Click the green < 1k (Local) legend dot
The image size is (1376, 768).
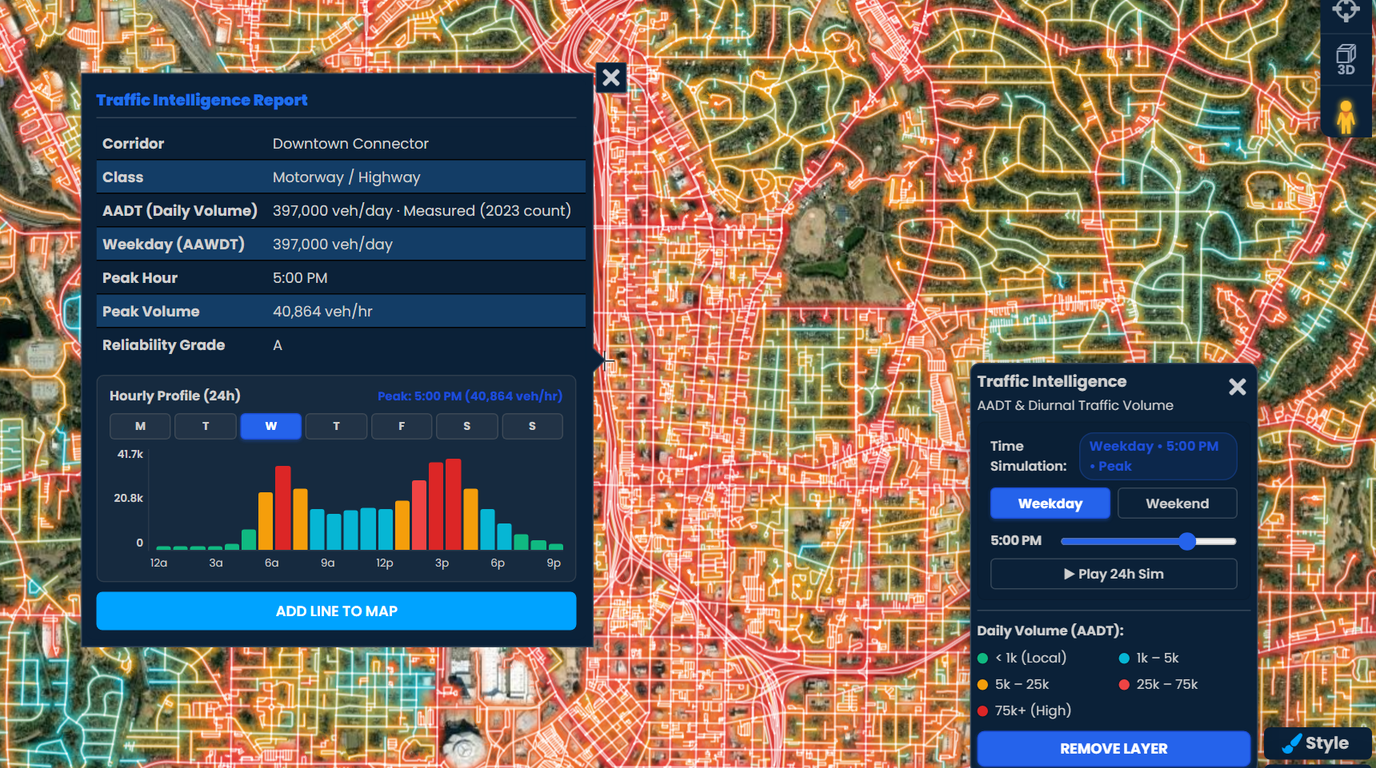983,658
